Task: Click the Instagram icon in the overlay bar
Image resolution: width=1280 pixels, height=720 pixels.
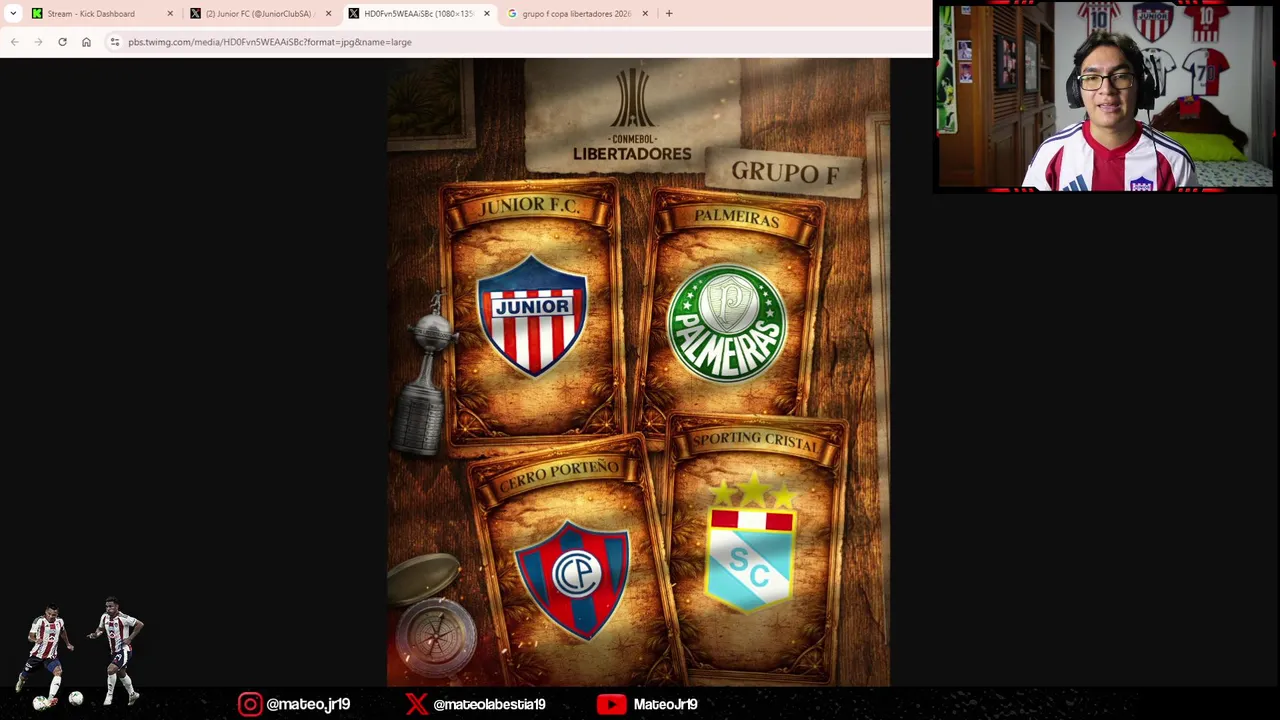Action: 250,704
